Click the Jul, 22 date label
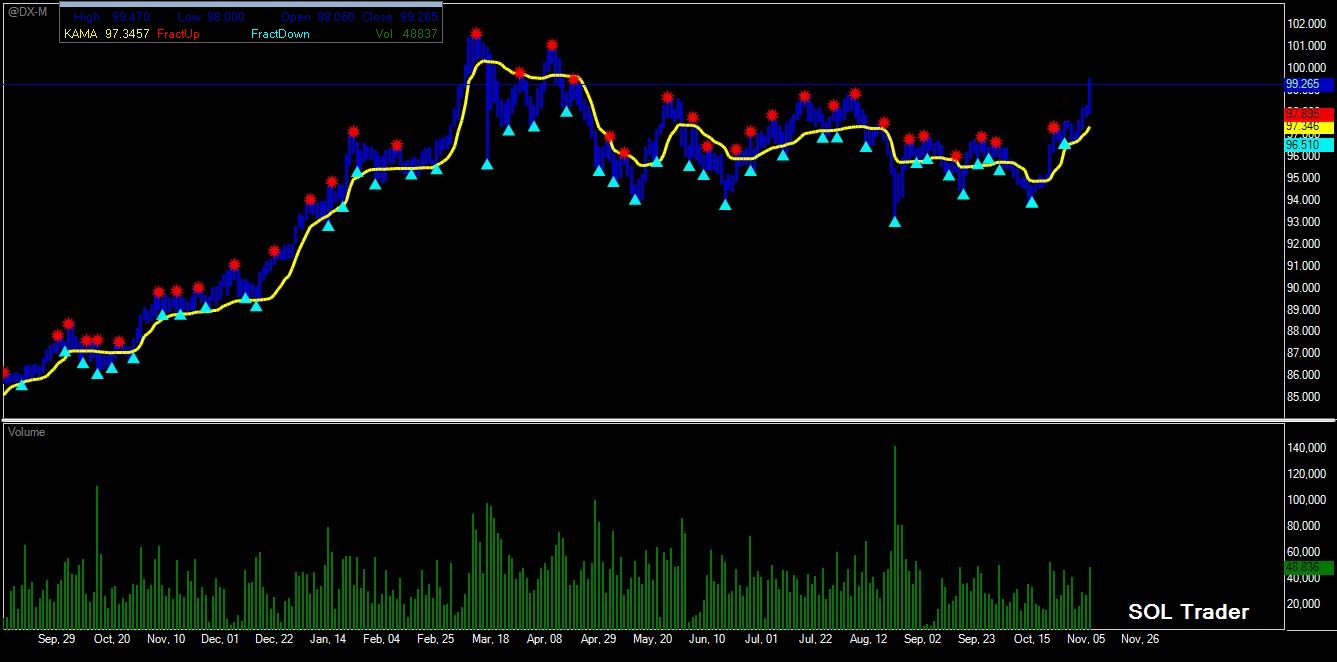The width and height of the screenshot is (1337, 662). (x=815, y=639)
